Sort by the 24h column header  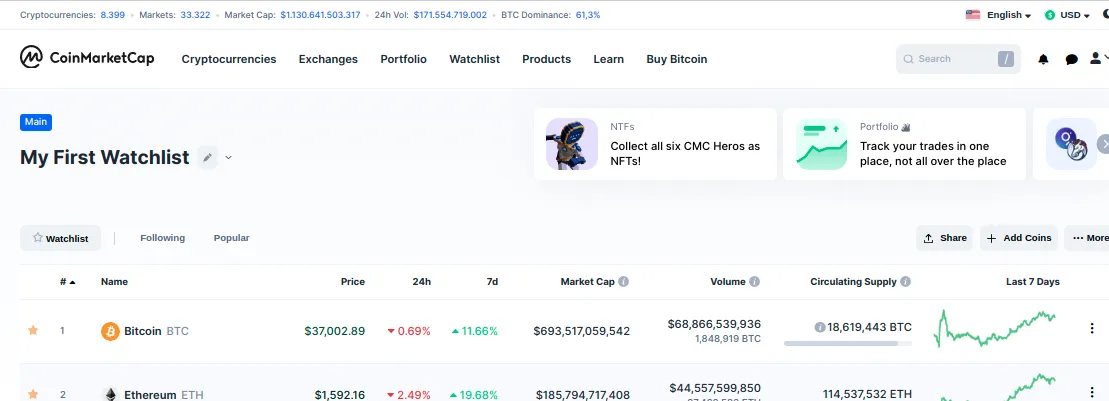pyautogui.click(x=422, y=281)
